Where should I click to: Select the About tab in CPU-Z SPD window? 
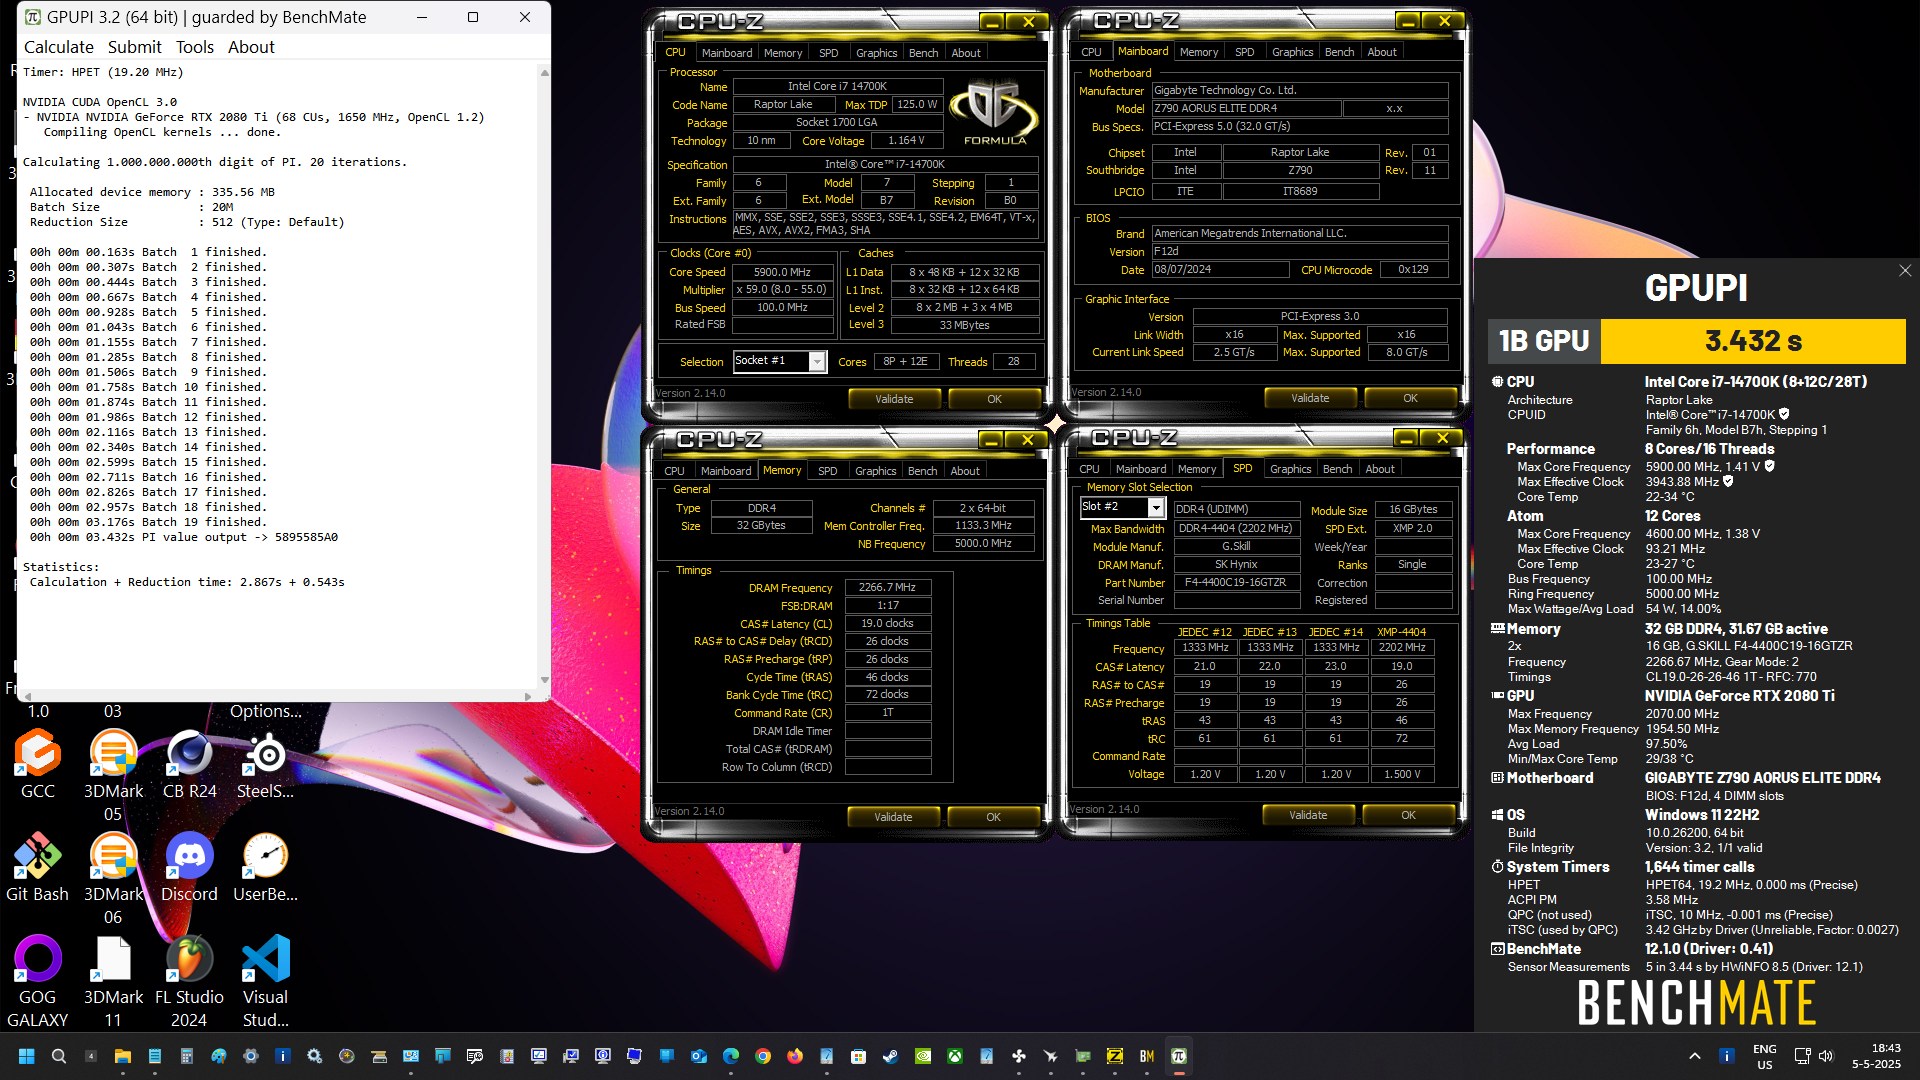click(x=1379, y=469)
